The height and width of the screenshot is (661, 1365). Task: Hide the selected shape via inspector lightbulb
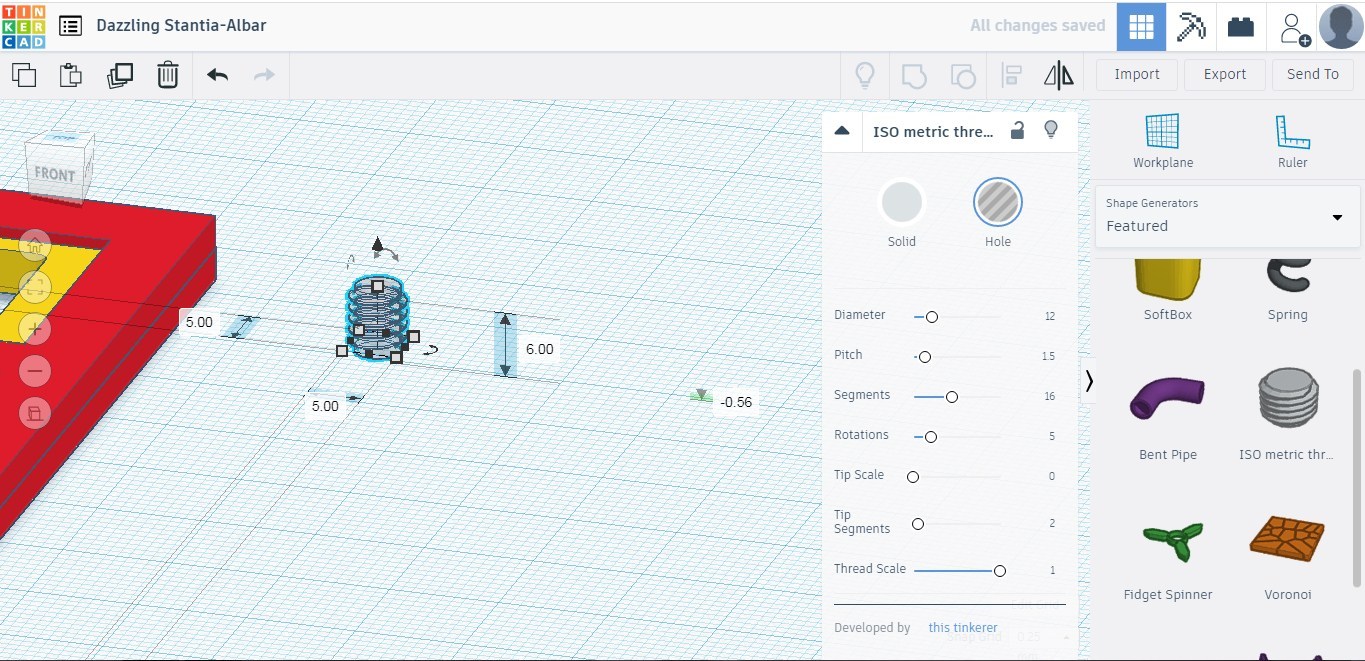(x=1051, y=130)
